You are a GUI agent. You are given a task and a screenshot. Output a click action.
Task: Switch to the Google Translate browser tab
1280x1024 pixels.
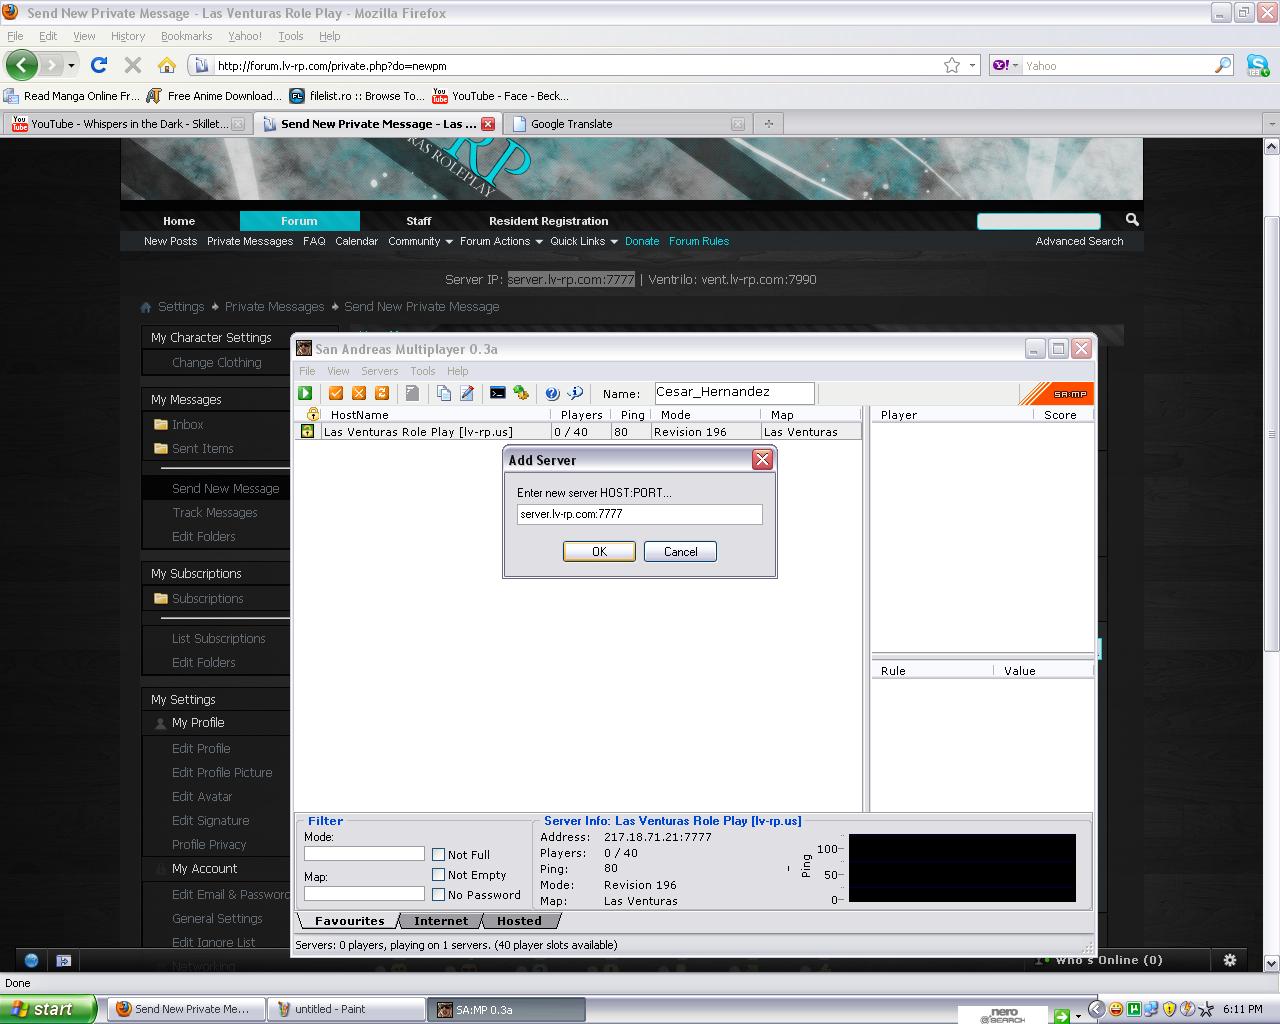(x=628, y=124)
